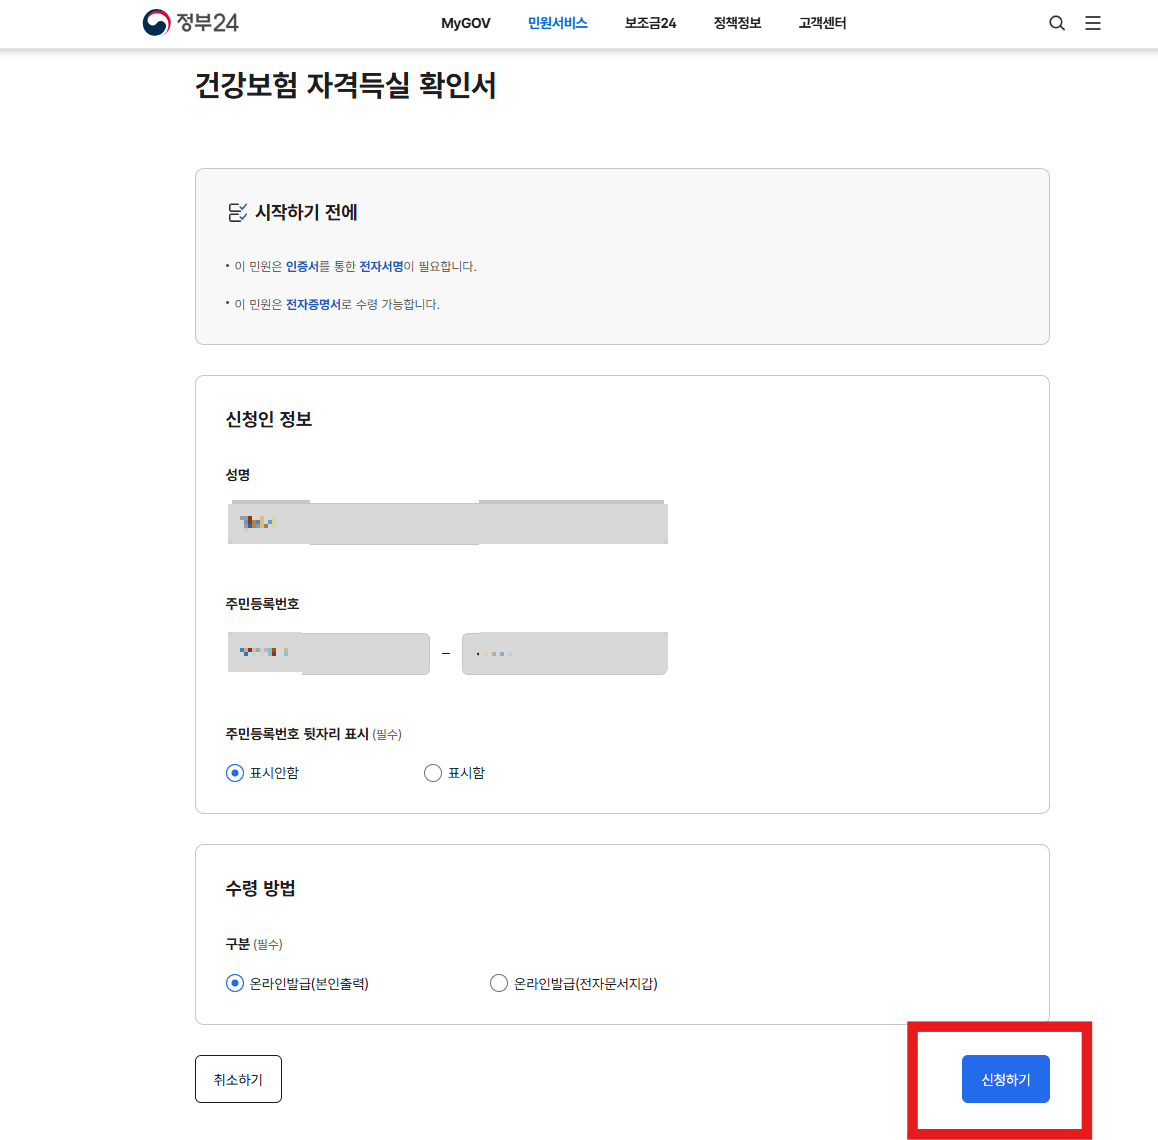Select the 표시함 radio button

[x=433, y=772]
